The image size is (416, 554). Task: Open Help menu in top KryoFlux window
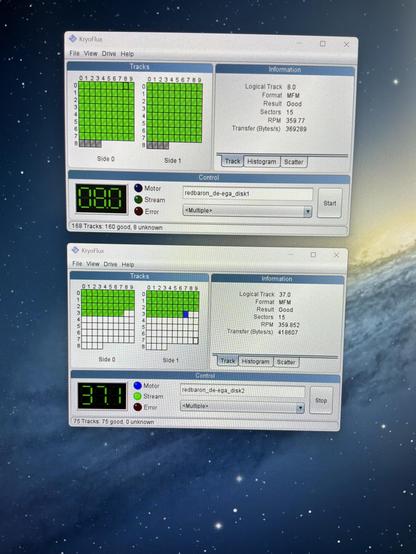[127, 54]
